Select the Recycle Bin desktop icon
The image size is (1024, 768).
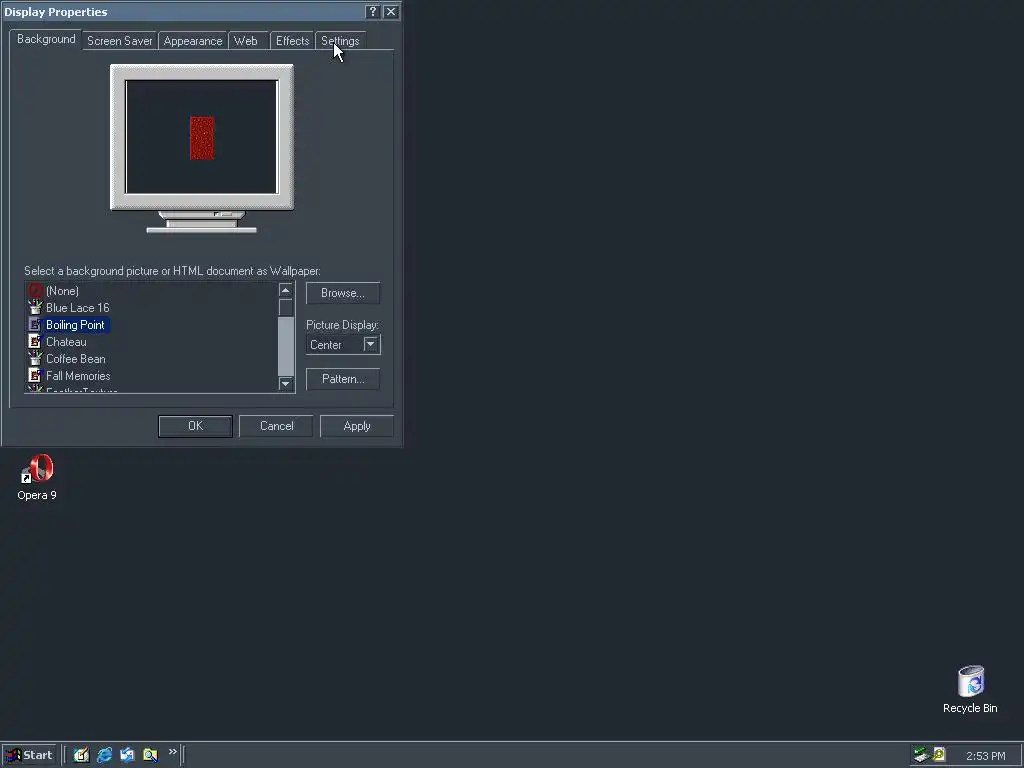(x=970, y=690)
